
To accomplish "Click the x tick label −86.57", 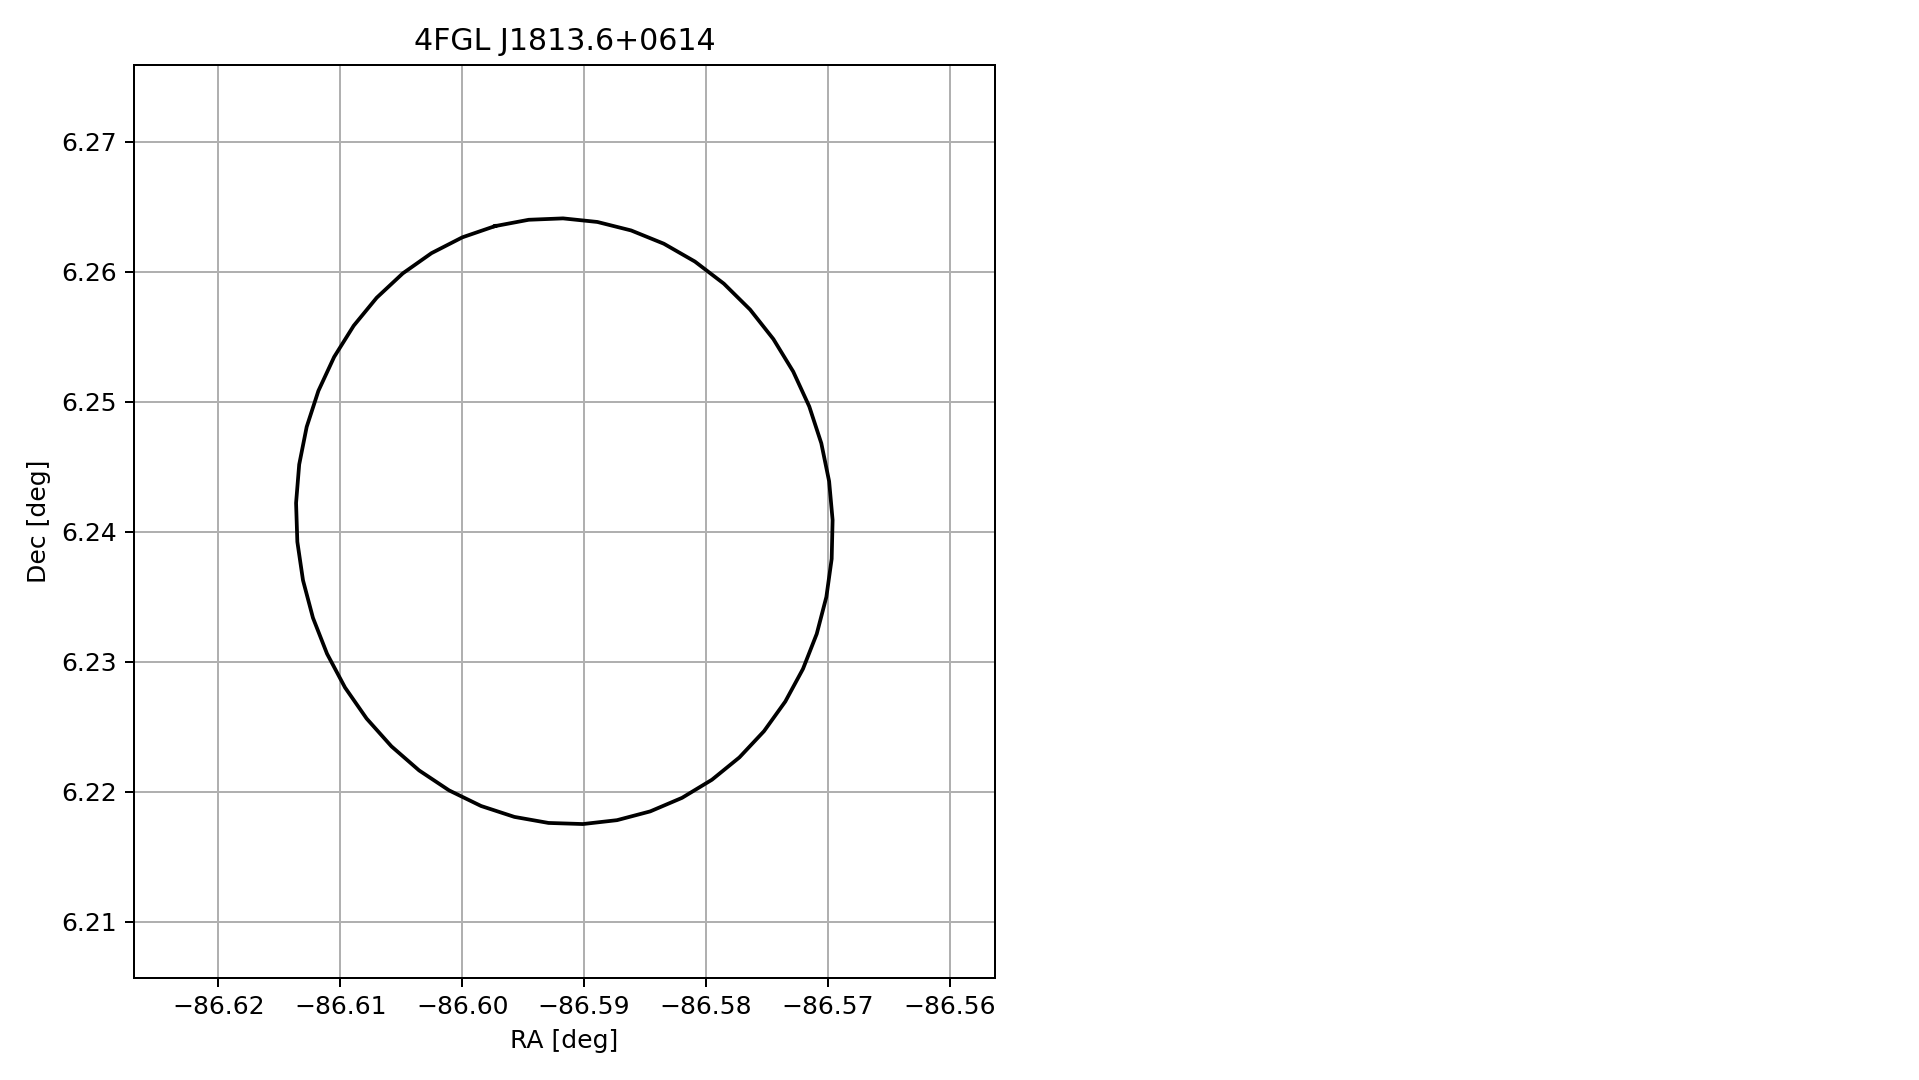I will 829,1006.
